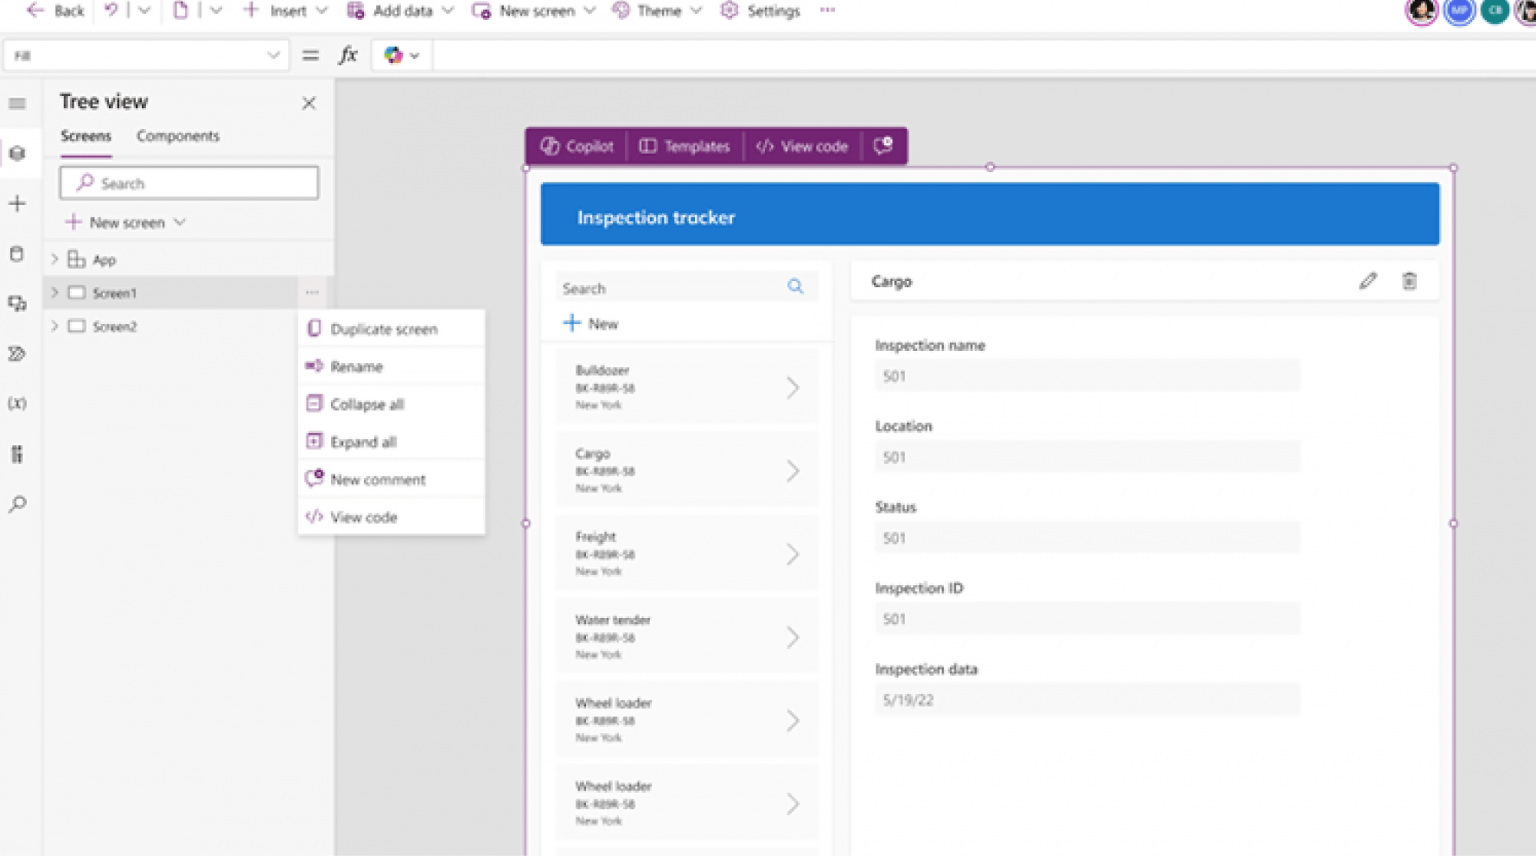1536x856 pixels.
Task: Click the Media panel icon in left rail
Action: tap(16, 303)
